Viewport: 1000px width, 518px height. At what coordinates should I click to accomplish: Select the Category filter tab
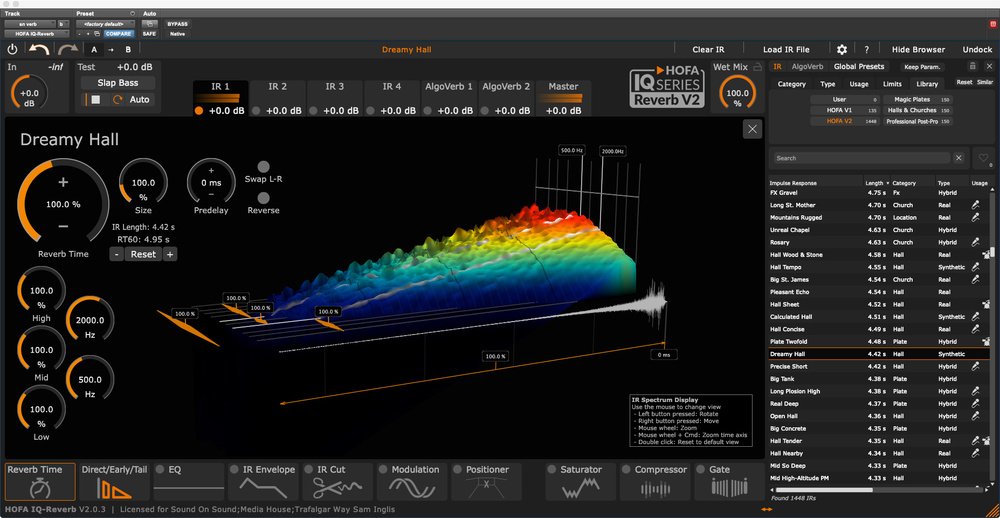coord(792,84)
